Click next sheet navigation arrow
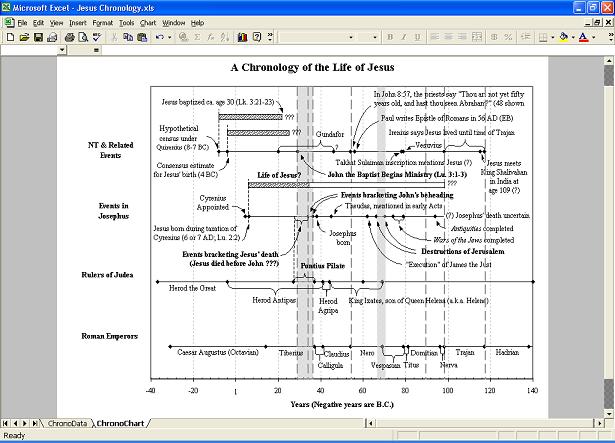 coord(25,423)
